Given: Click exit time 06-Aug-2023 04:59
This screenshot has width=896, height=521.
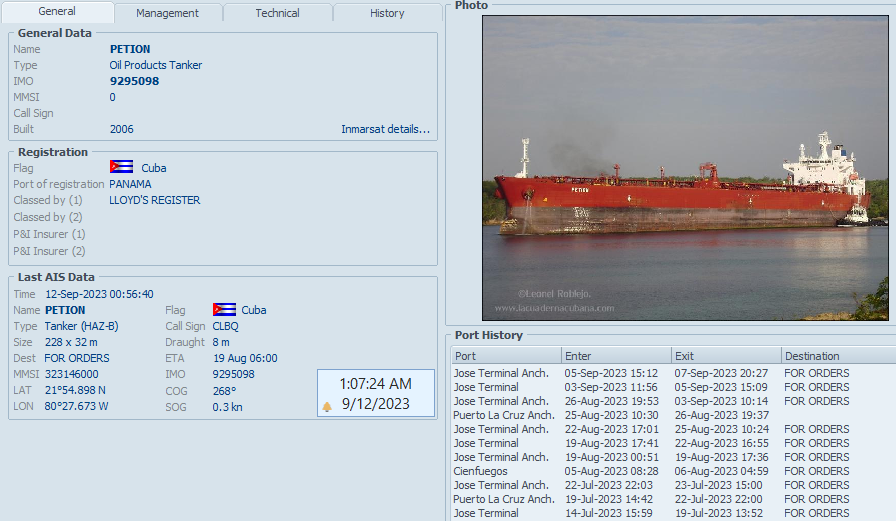Looking at the screenshot, I should (x=721, y=471).
